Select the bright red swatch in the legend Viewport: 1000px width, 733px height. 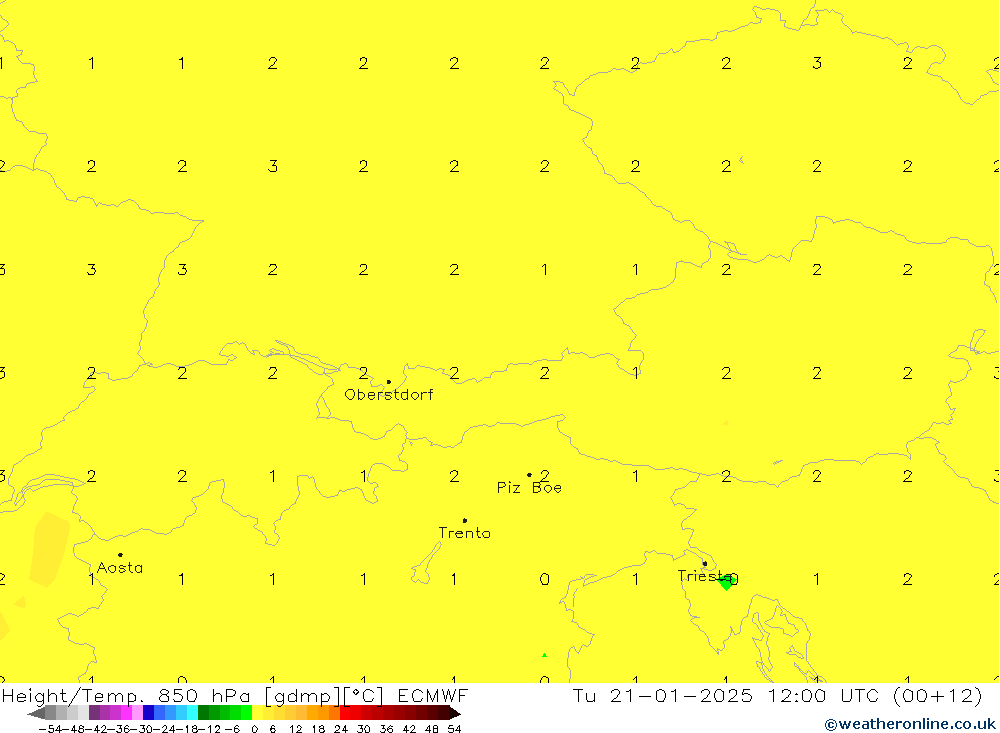[x=351, y=713]
